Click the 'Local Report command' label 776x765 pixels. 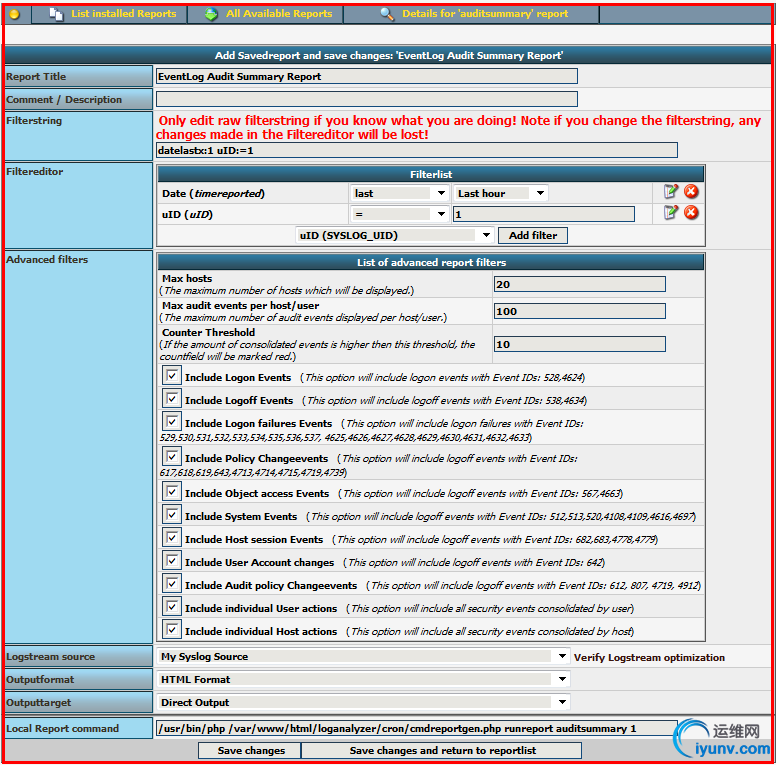[62, 728]
